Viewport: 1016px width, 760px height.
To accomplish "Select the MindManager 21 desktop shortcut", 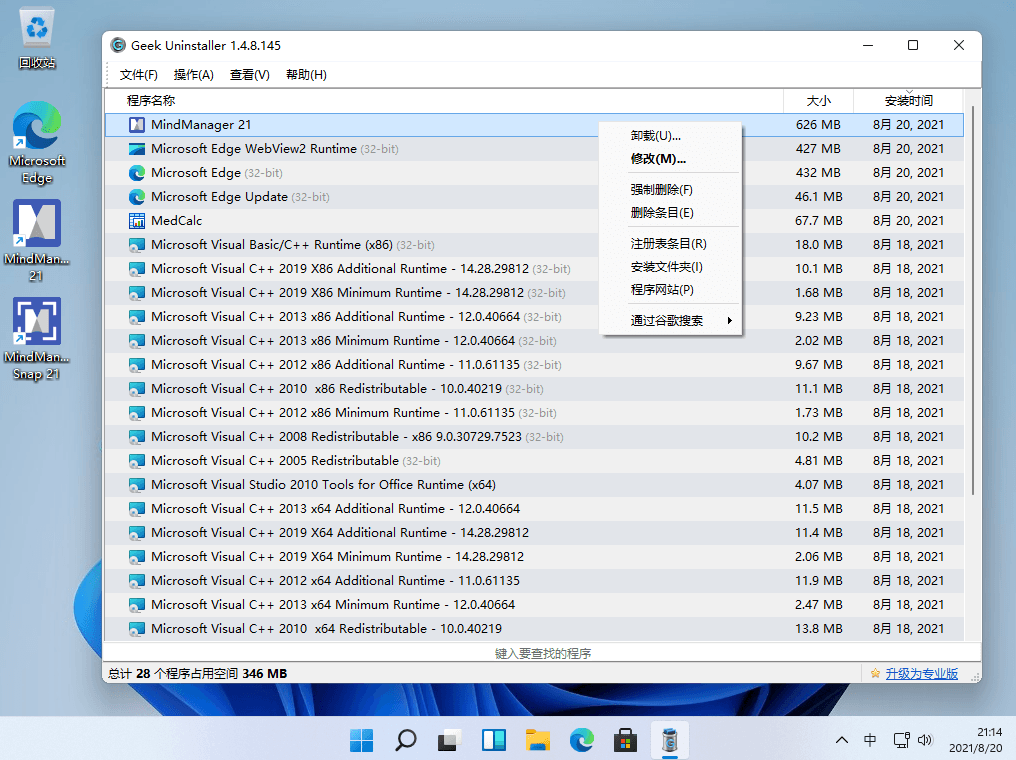I will (x=37, y=240).
